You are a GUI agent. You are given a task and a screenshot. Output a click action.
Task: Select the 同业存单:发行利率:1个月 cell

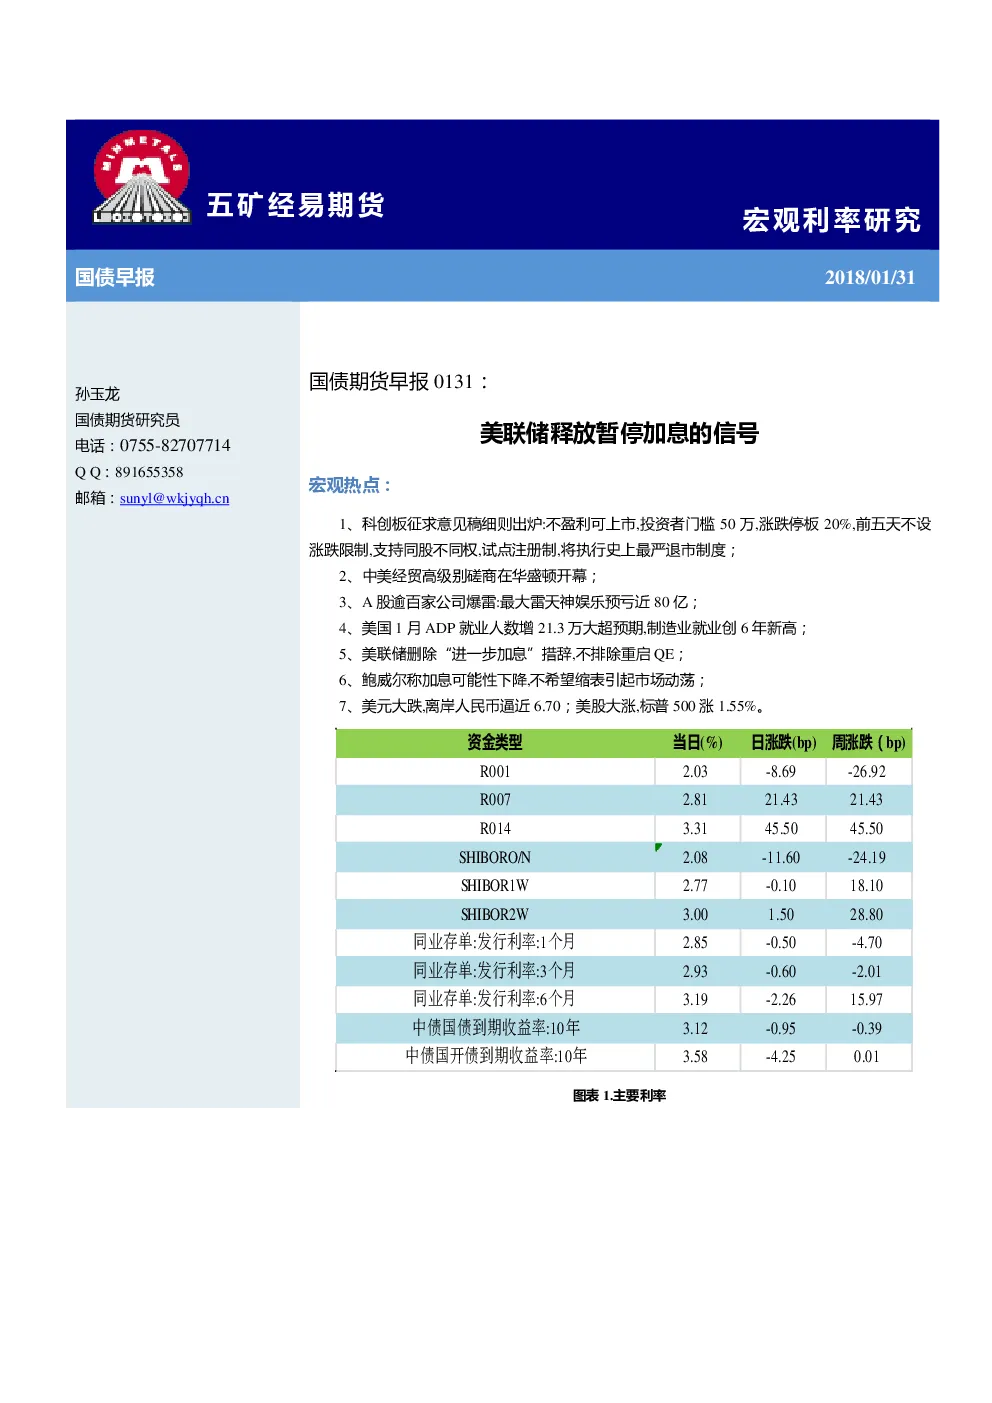(495, 942)
